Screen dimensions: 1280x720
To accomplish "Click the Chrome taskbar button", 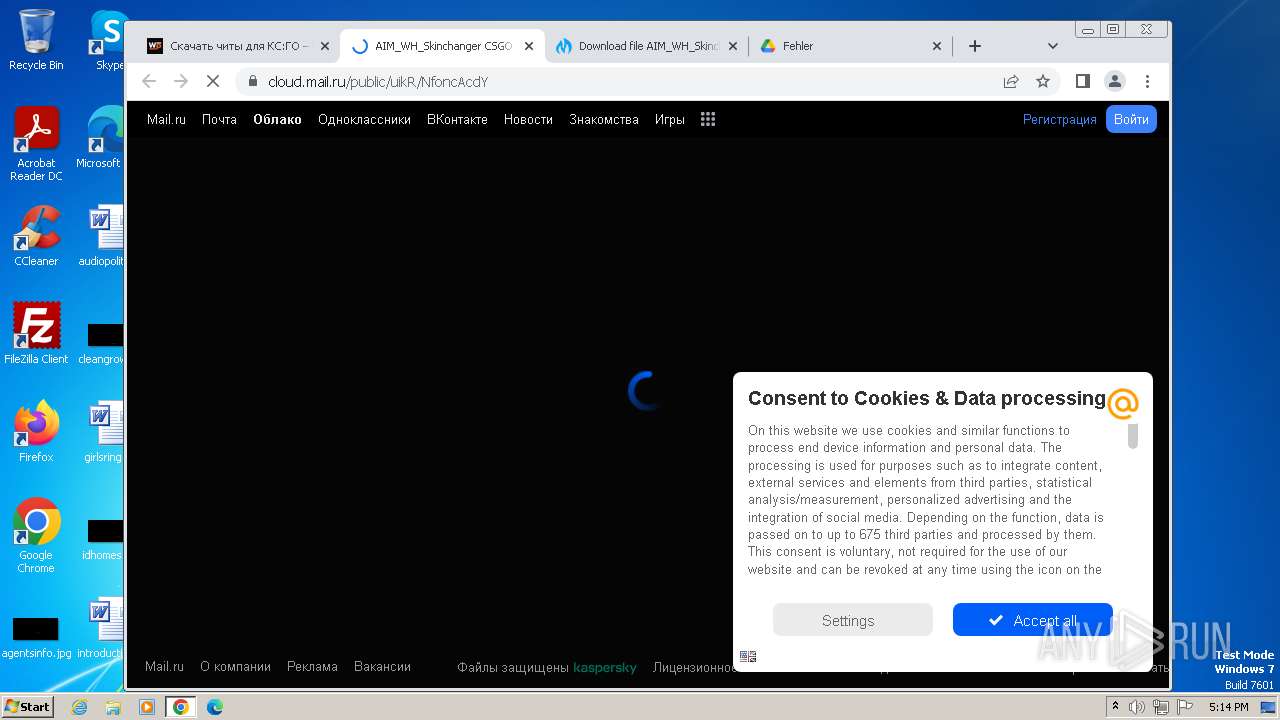I will pyautogui.click(x=181, y=707).
